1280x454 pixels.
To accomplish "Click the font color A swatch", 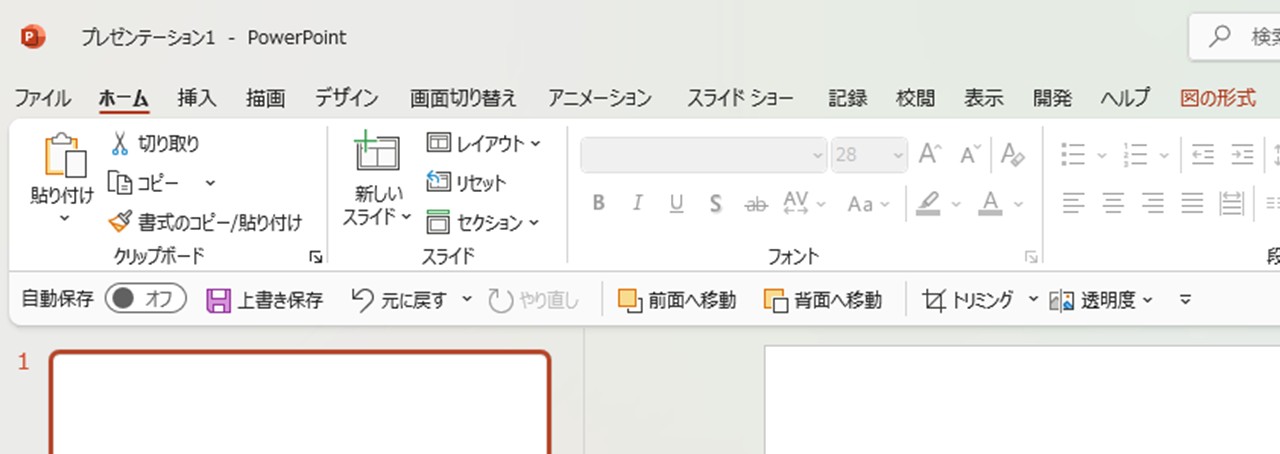I will click(990, 203).
